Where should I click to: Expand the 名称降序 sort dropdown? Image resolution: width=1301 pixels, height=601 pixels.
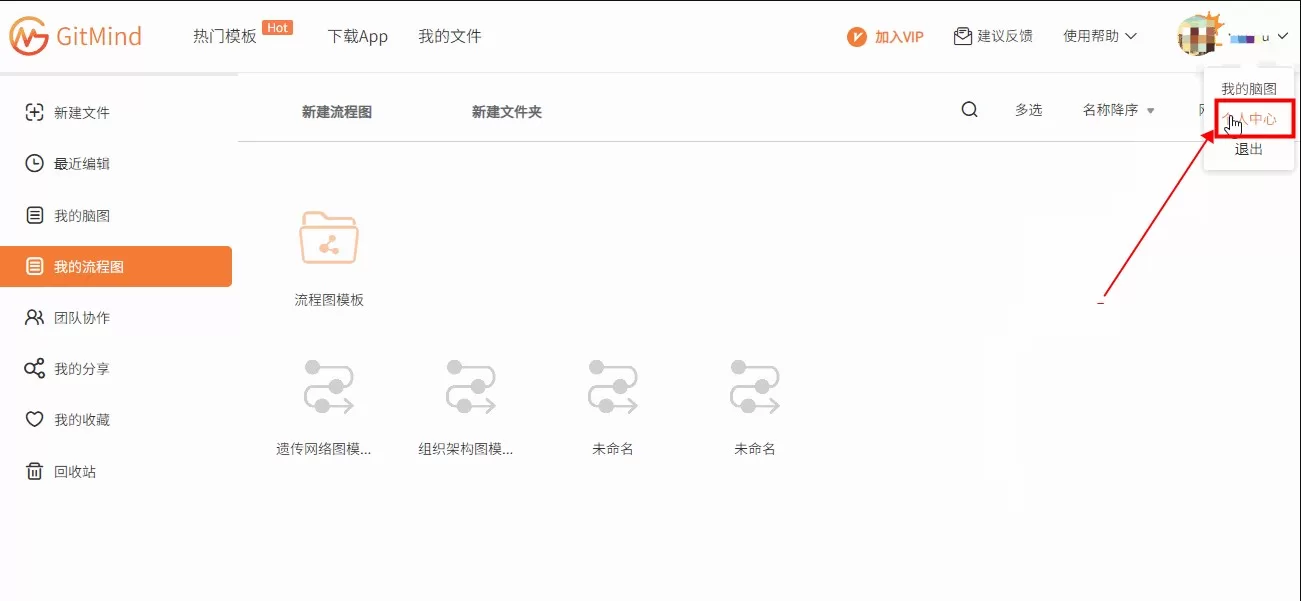pos(1118,110)
